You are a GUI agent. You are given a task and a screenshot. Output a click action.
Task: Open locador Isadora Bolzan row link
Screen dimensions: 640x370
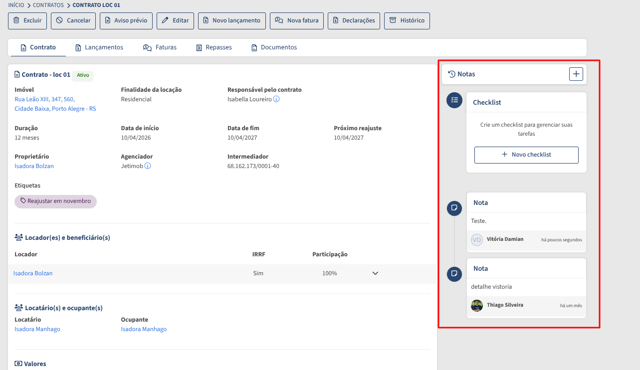[33, 273]
